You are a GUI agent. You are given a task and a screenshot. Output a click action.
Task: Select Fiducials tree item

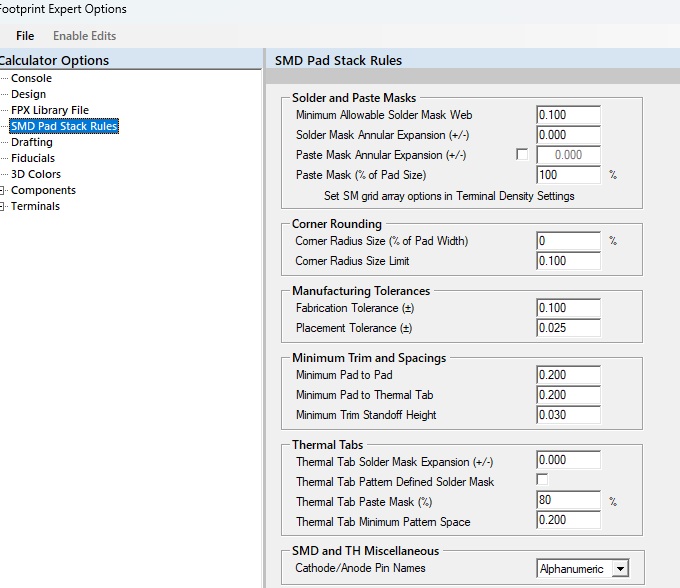(33, 158)
